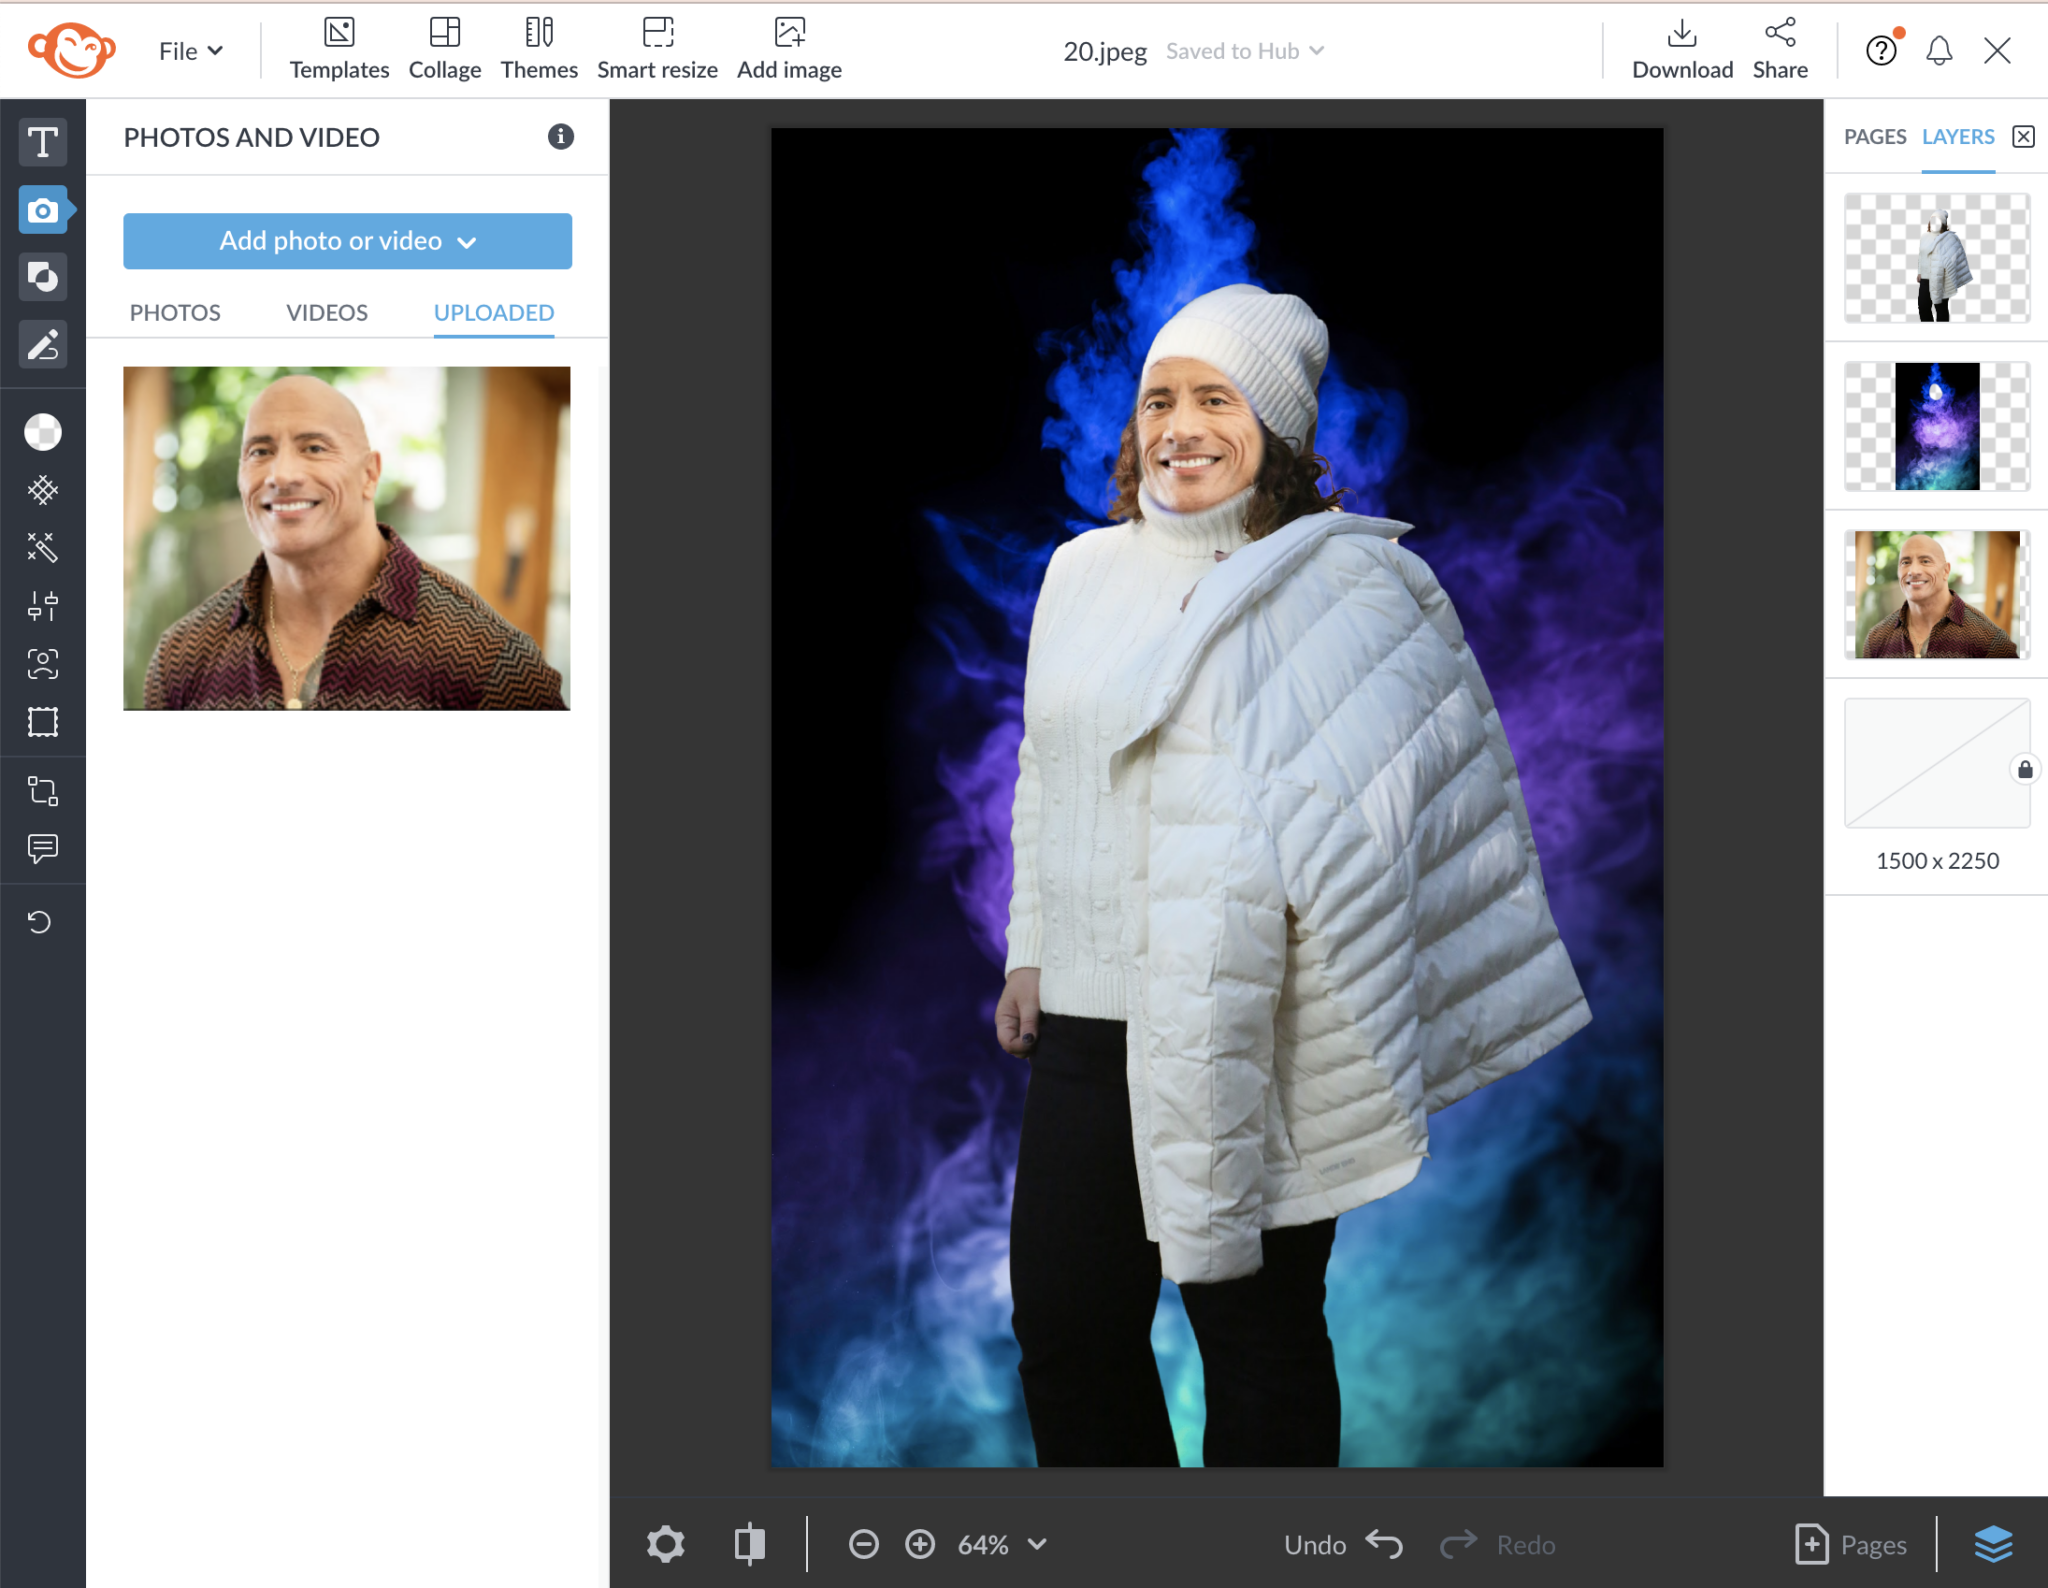
Task: Open the Background tool
Action: (x=42, y=431)
